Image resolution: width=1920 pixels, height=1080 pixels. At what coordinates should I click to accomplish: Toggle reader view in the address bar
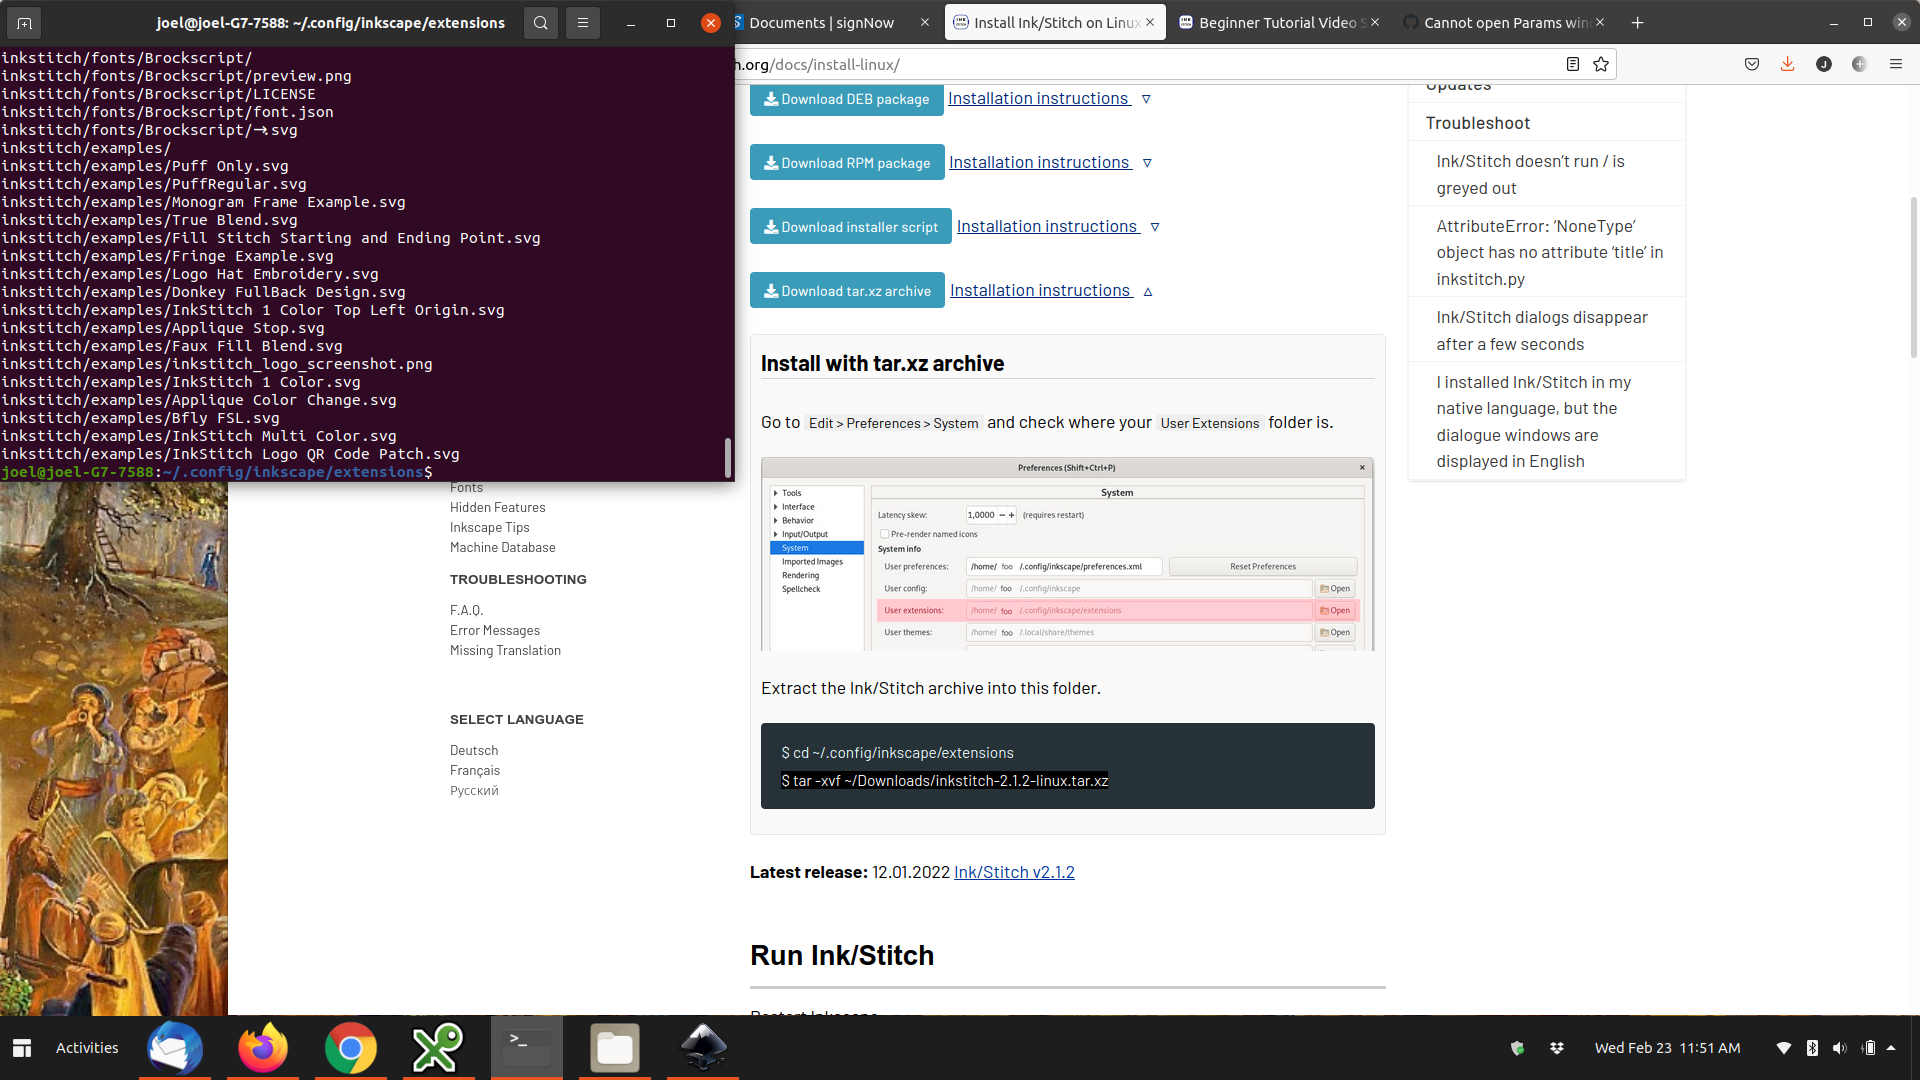[x=1572, y=63]
